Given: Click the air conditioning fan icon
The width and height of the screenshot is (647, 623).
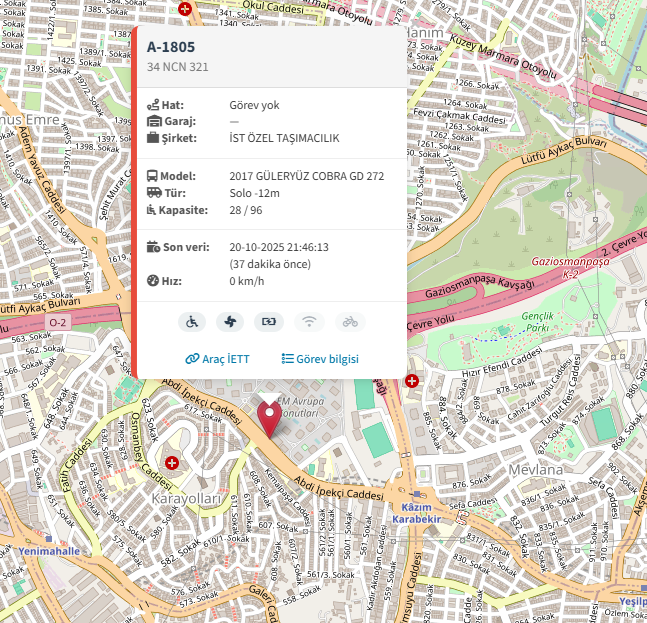Looking at the screenshot, I should pyautogui.click(x=231, y=322).
